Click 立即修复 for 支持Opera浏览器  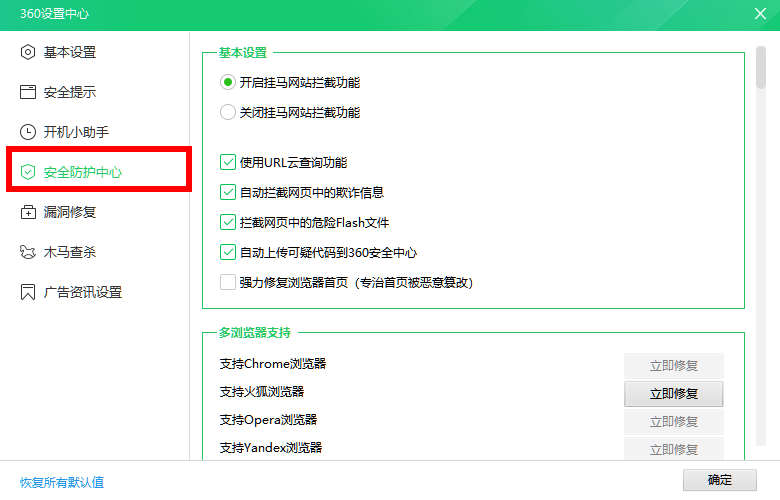click(674, 421)
